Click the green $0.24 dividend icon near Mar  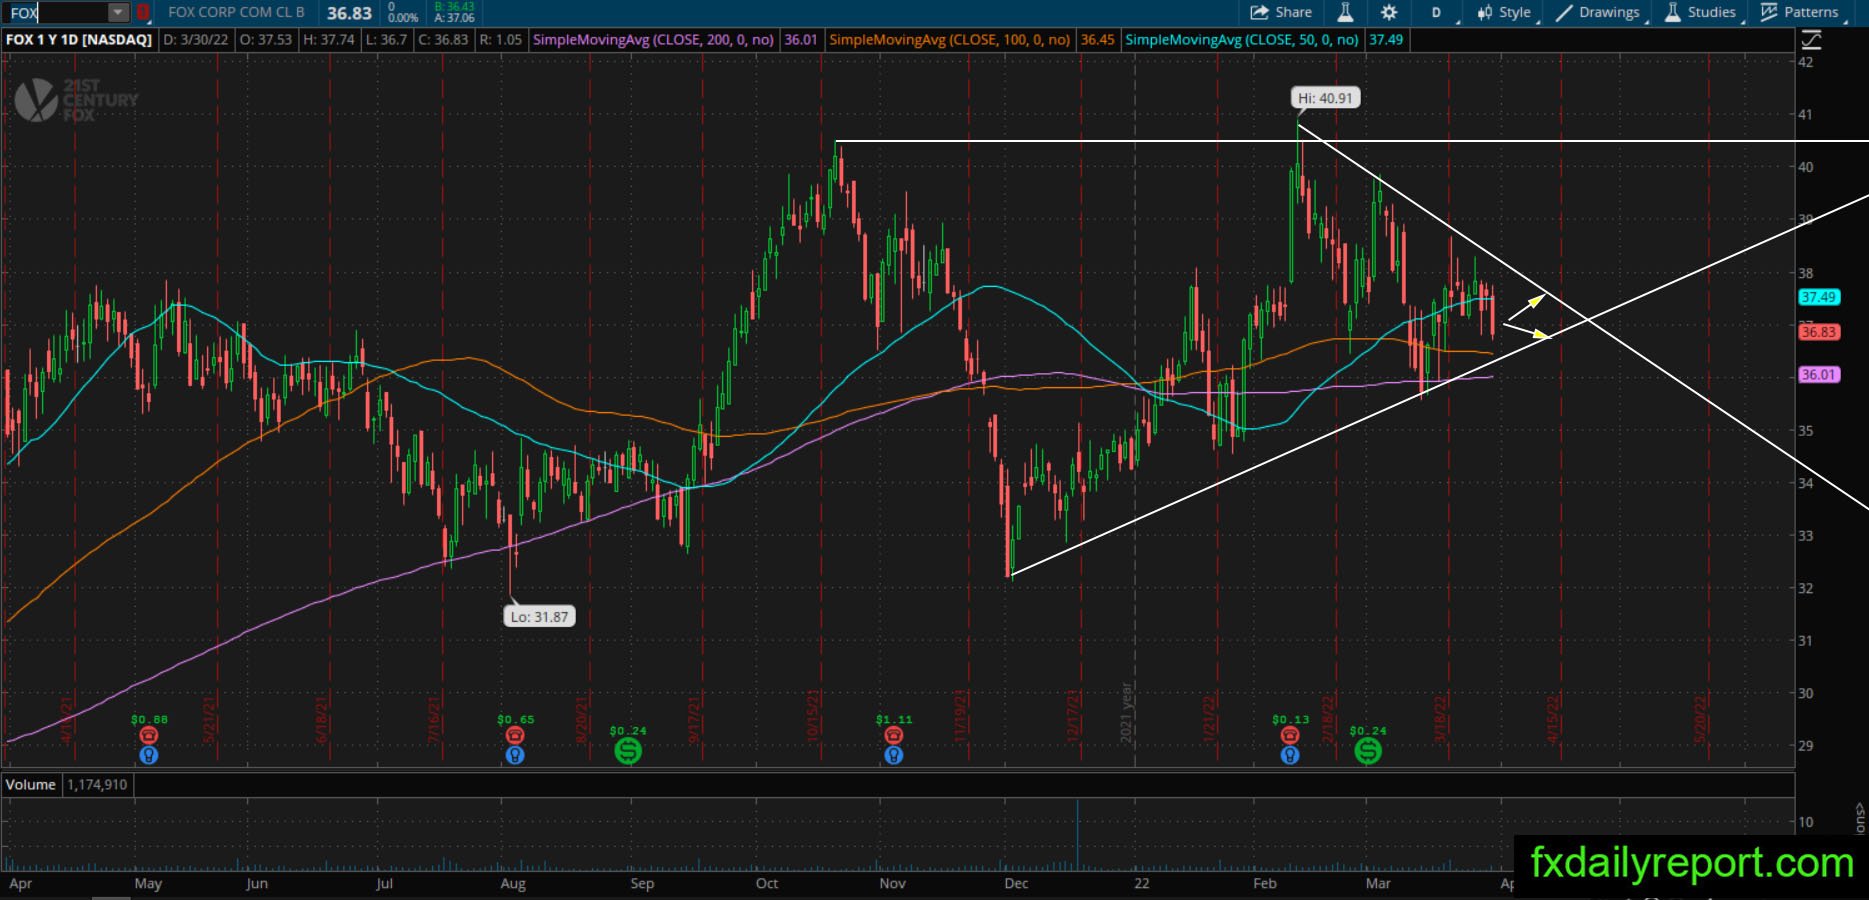(1368, 750)
